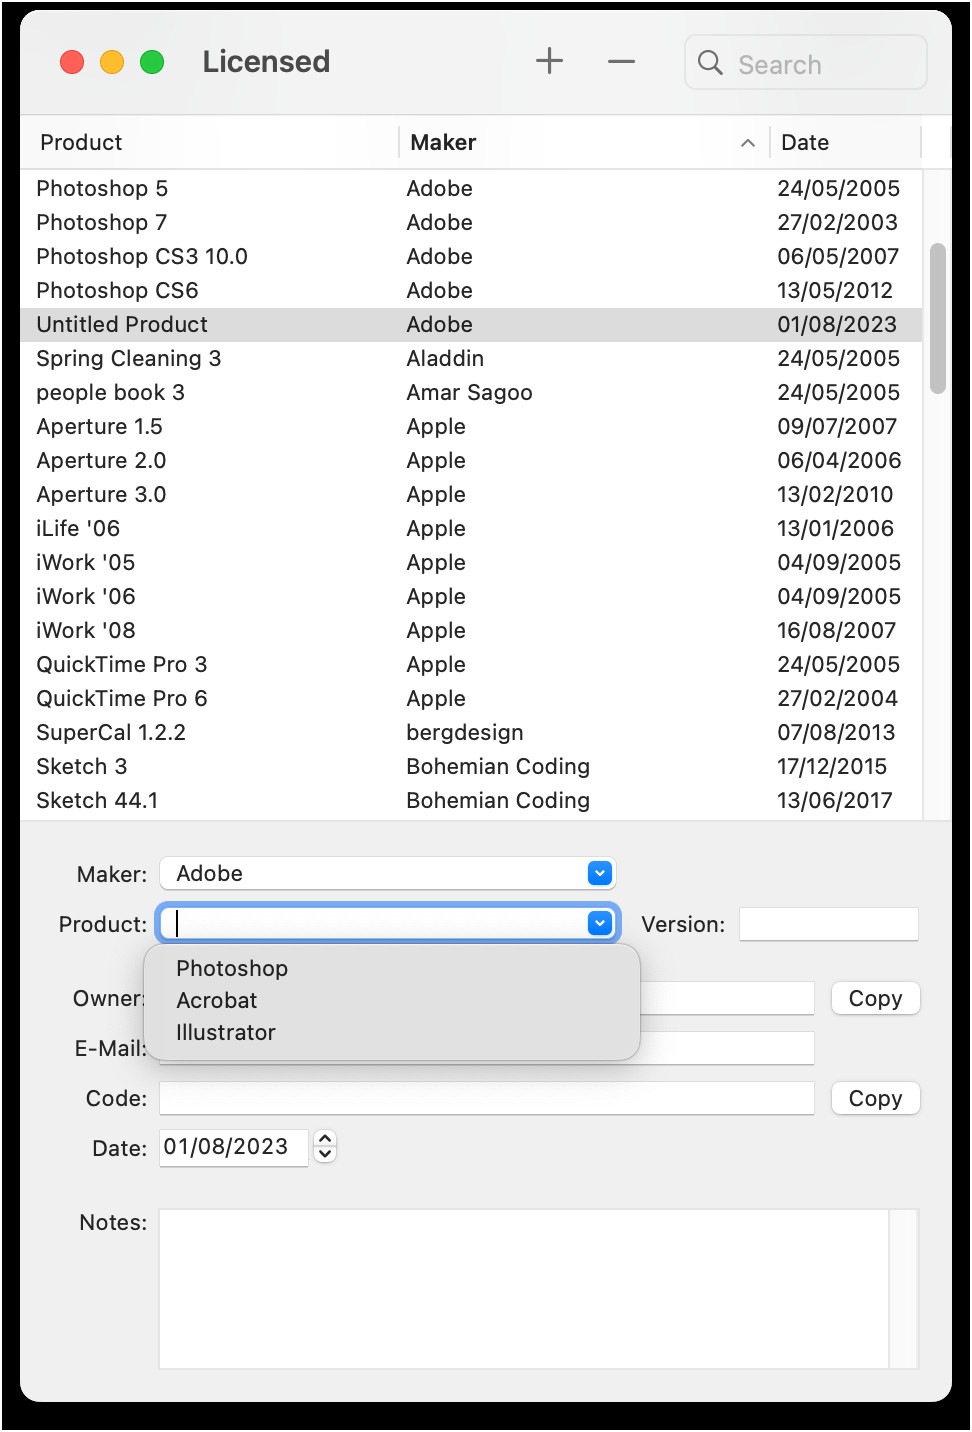Collapse the Product combo box arrow
The width and height of the screenshot is (972, 1432).
[x=599, y=923]
